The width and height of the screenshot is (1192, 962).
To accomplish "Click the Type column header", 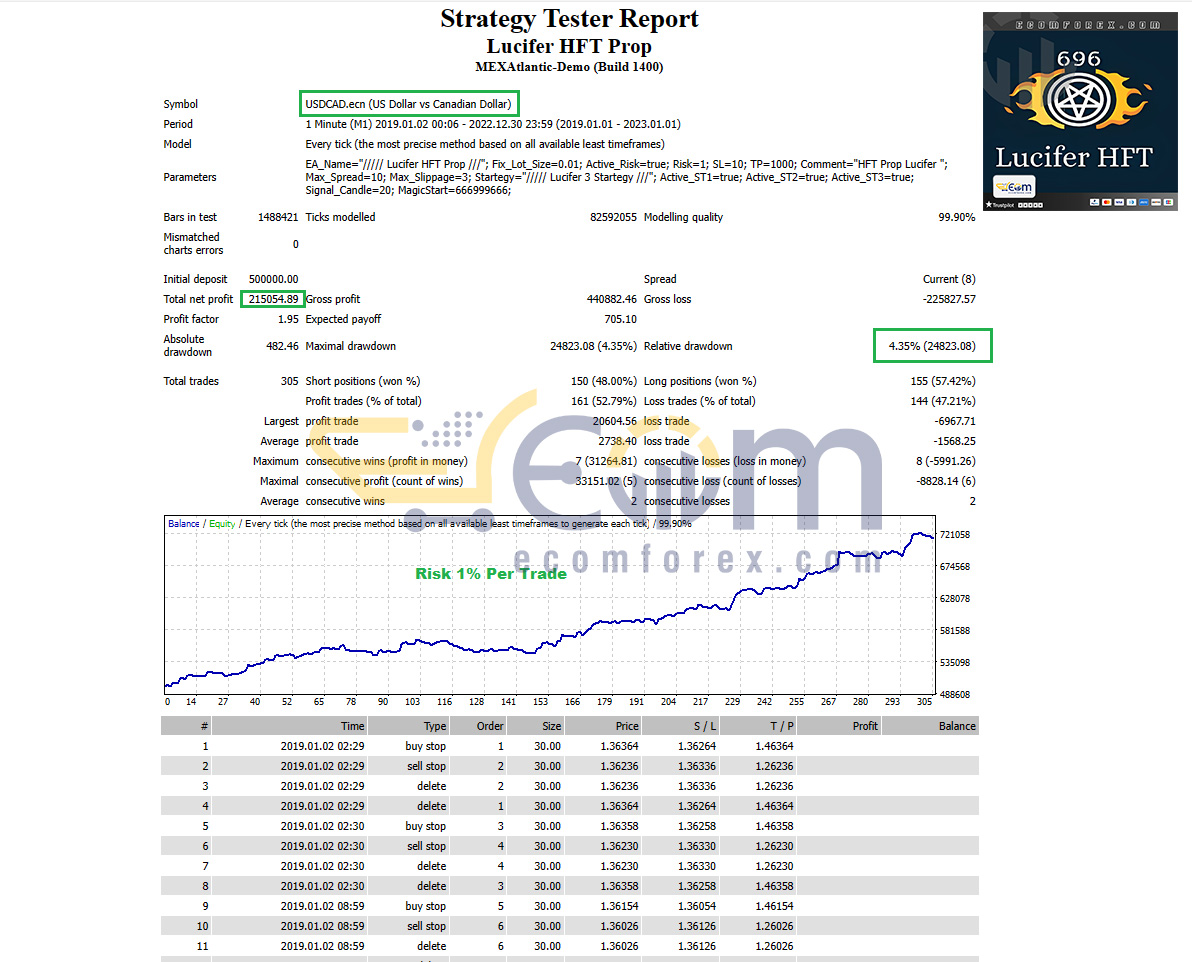I will [435, 726].
